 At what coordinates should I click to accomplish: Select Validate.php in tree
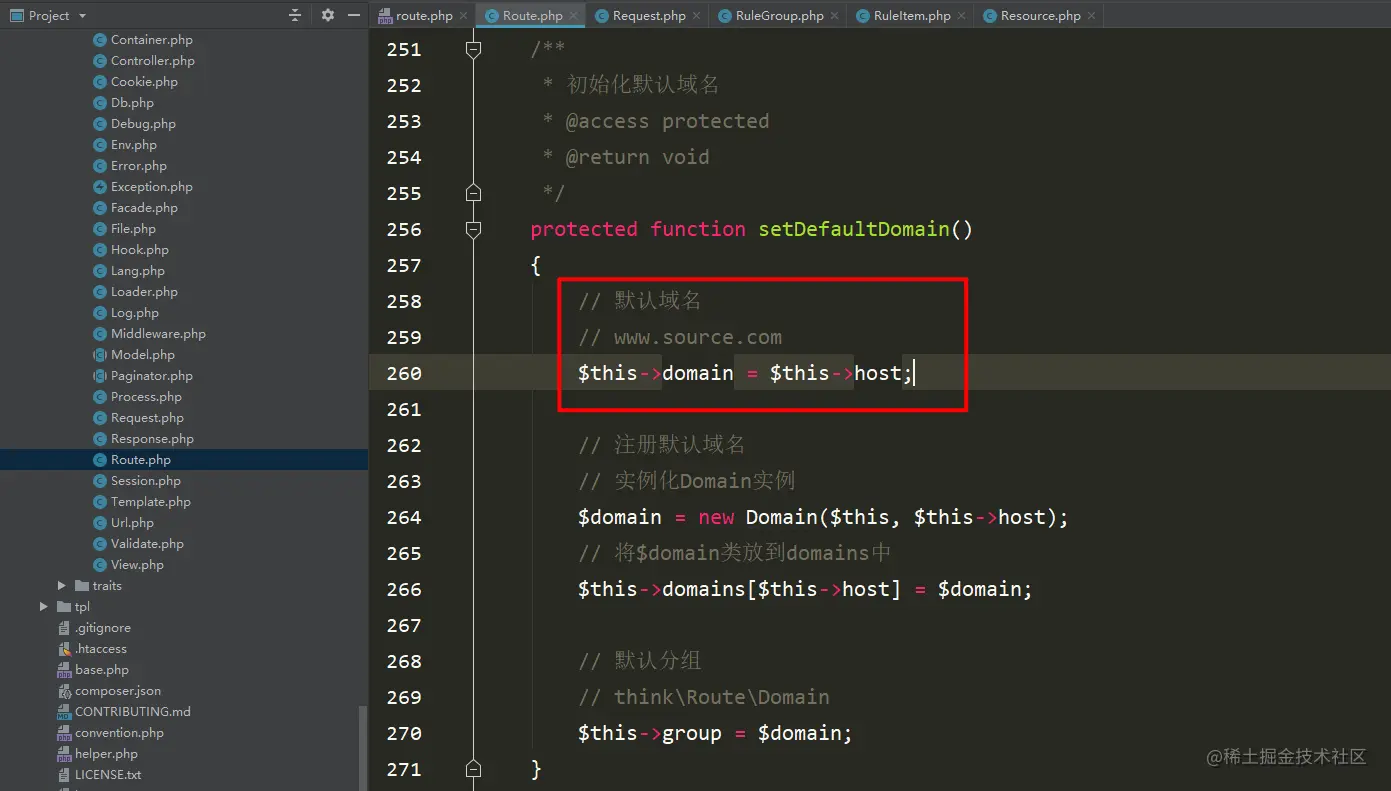coord(147,544)
